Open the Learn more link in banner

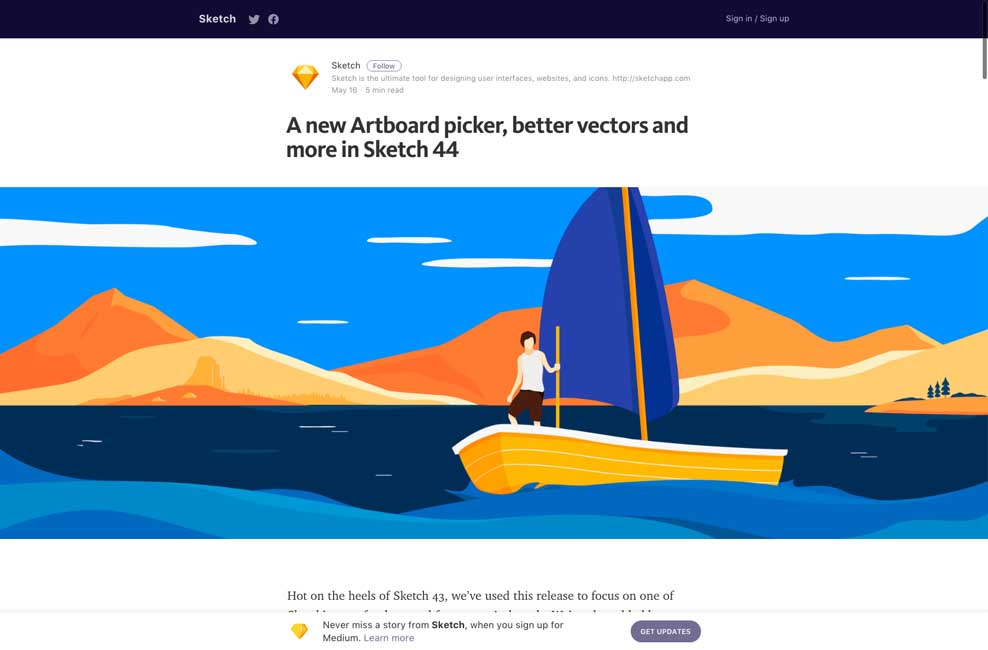point(389,637)
